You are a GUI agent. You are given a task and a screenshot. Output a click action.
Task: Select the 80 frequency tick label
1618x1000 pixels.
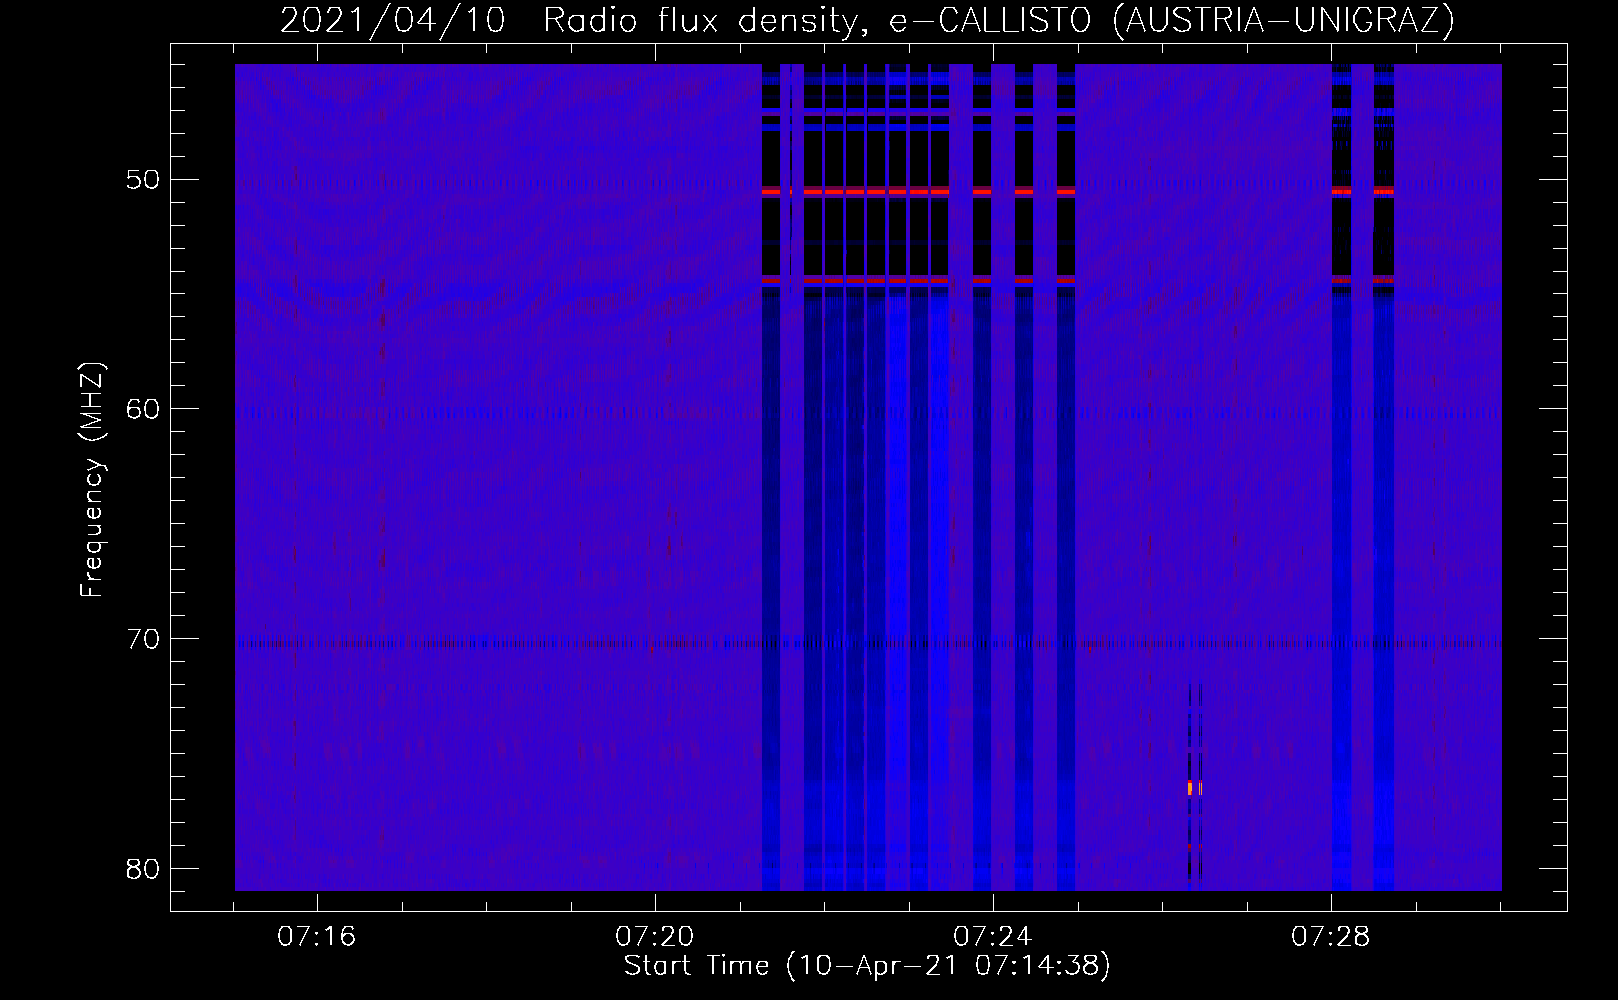pyautogui.click(x=142, y=867)
